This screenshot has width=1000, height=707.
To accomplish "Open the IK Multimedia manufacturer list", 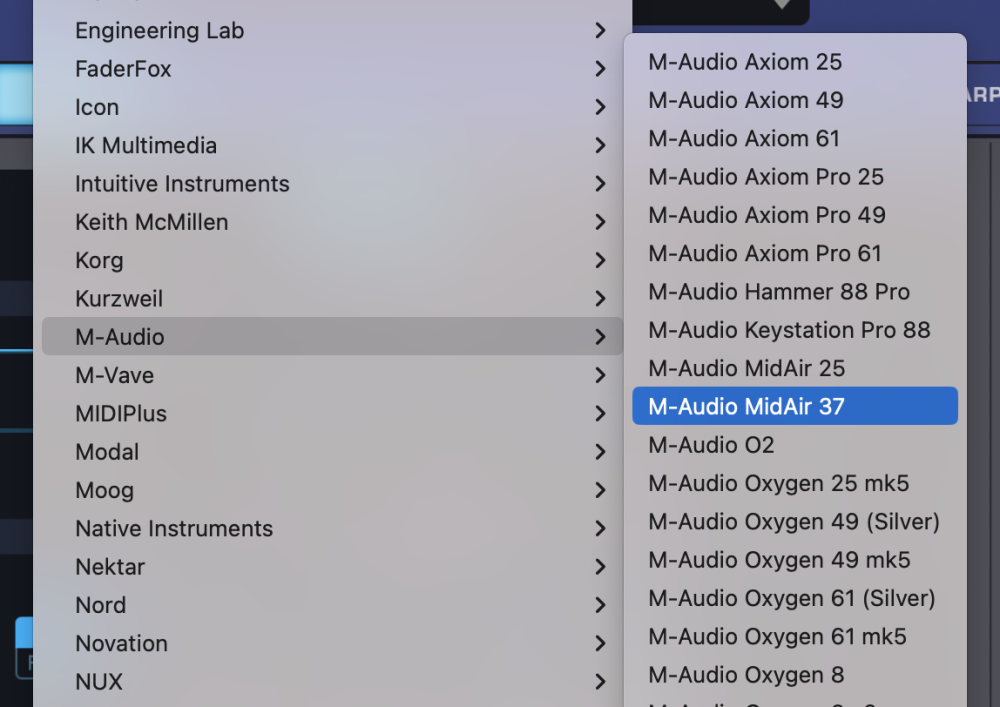I will [x=146, y=146].
